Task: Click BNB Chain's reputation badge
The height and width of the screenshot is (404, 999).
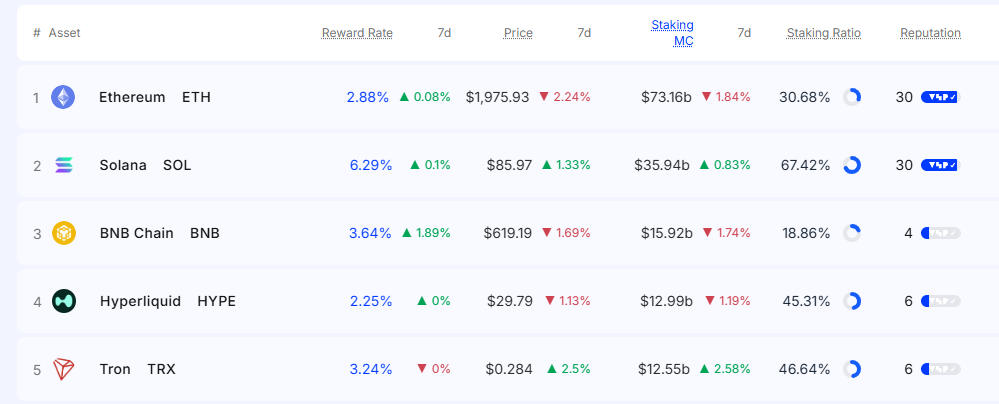Action: coord(940,233)
